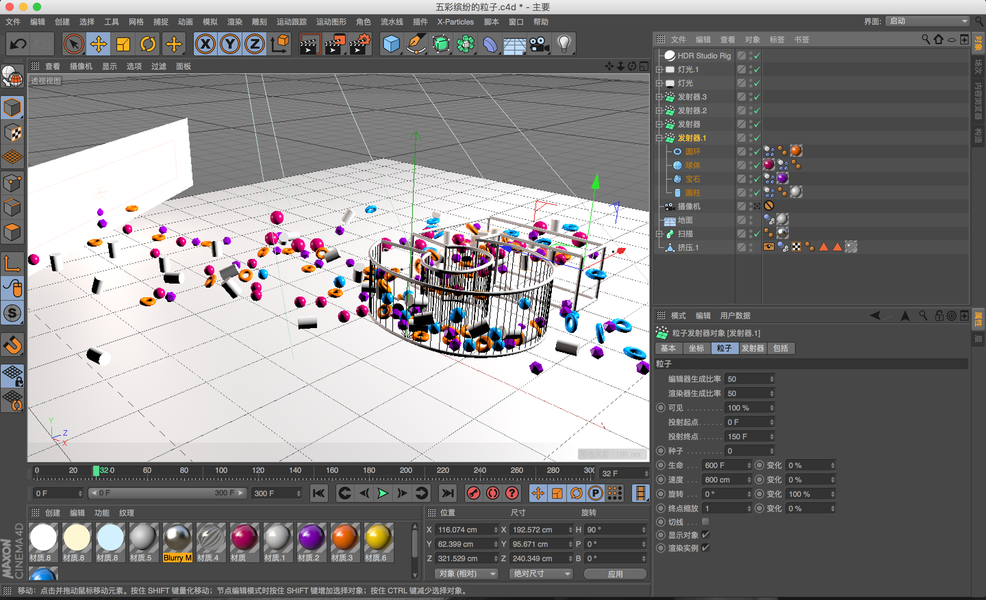Open Render Settings clapperboard gear icon
The image size is (986, 600).
pos(360,44)
